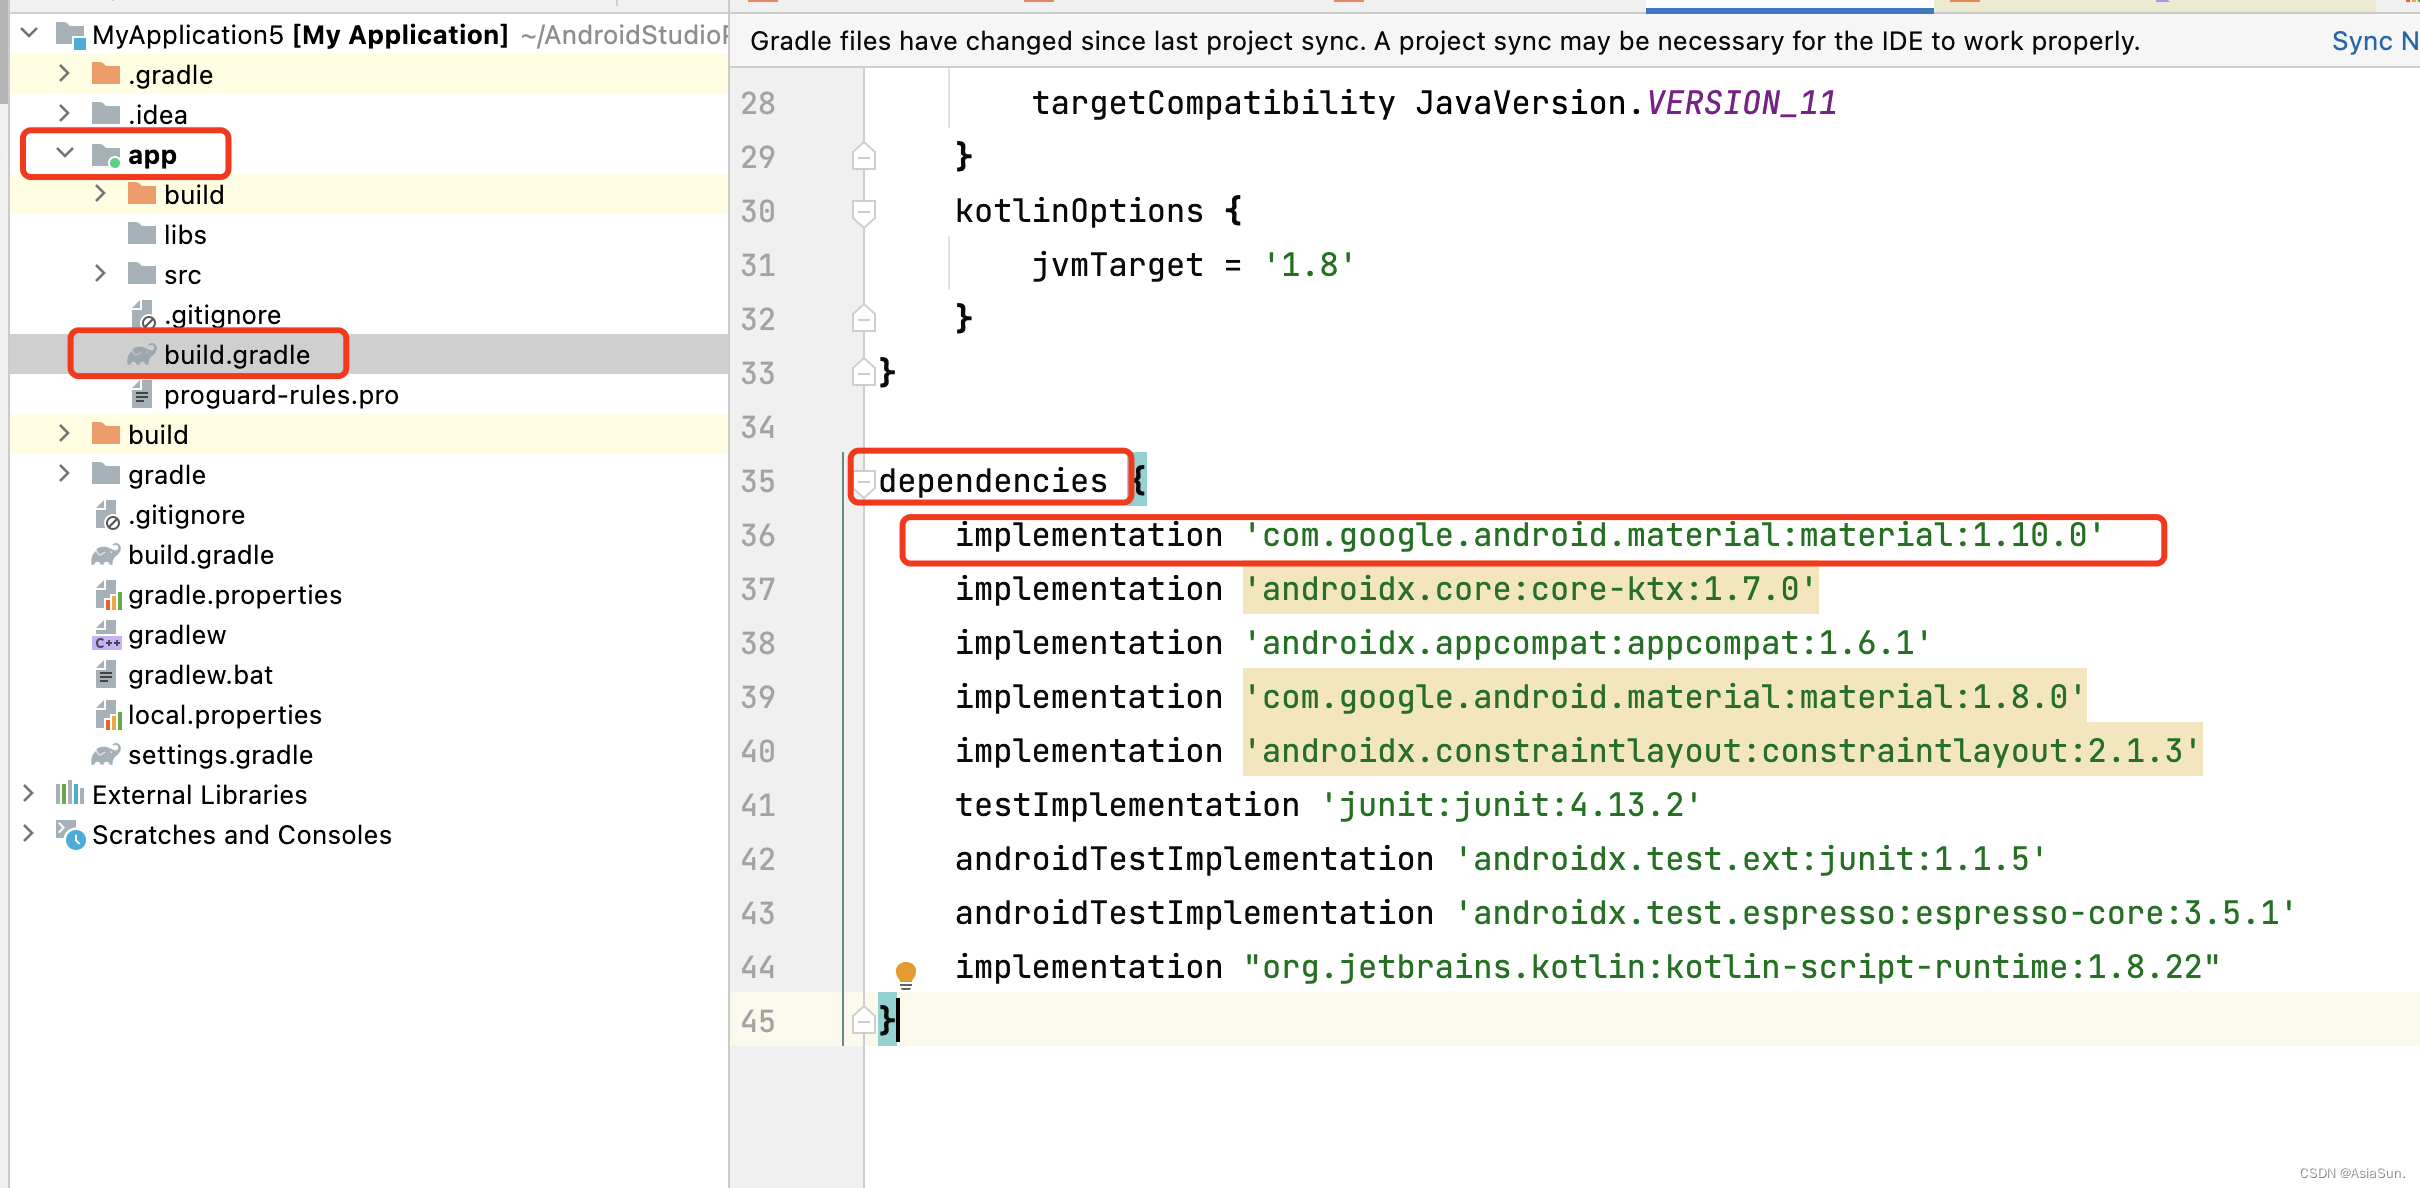Expand the gradle folder arrow

click(x=64, y=474)
